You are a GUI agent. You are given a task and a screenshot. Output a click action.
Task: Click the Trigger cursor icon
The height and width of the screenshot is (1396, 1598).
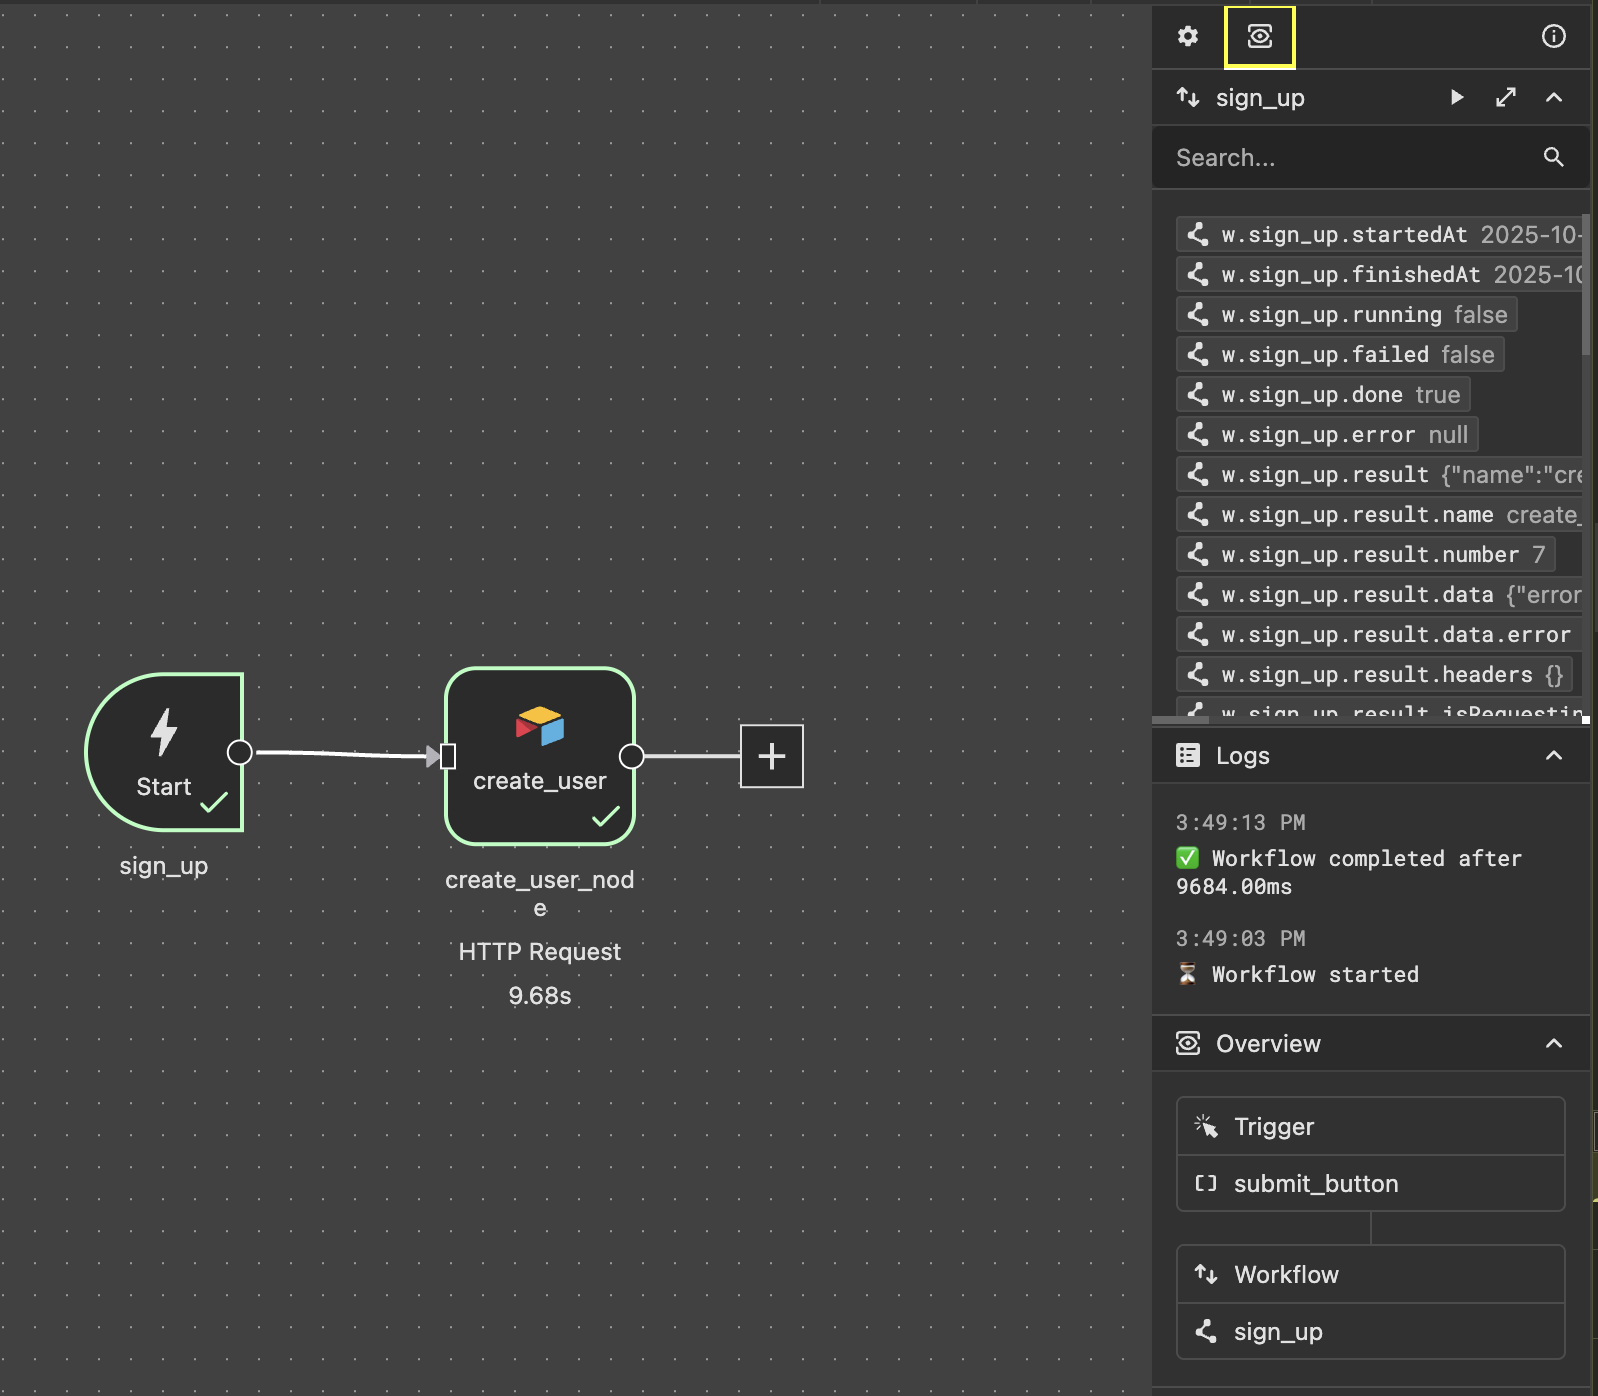1206,1126
